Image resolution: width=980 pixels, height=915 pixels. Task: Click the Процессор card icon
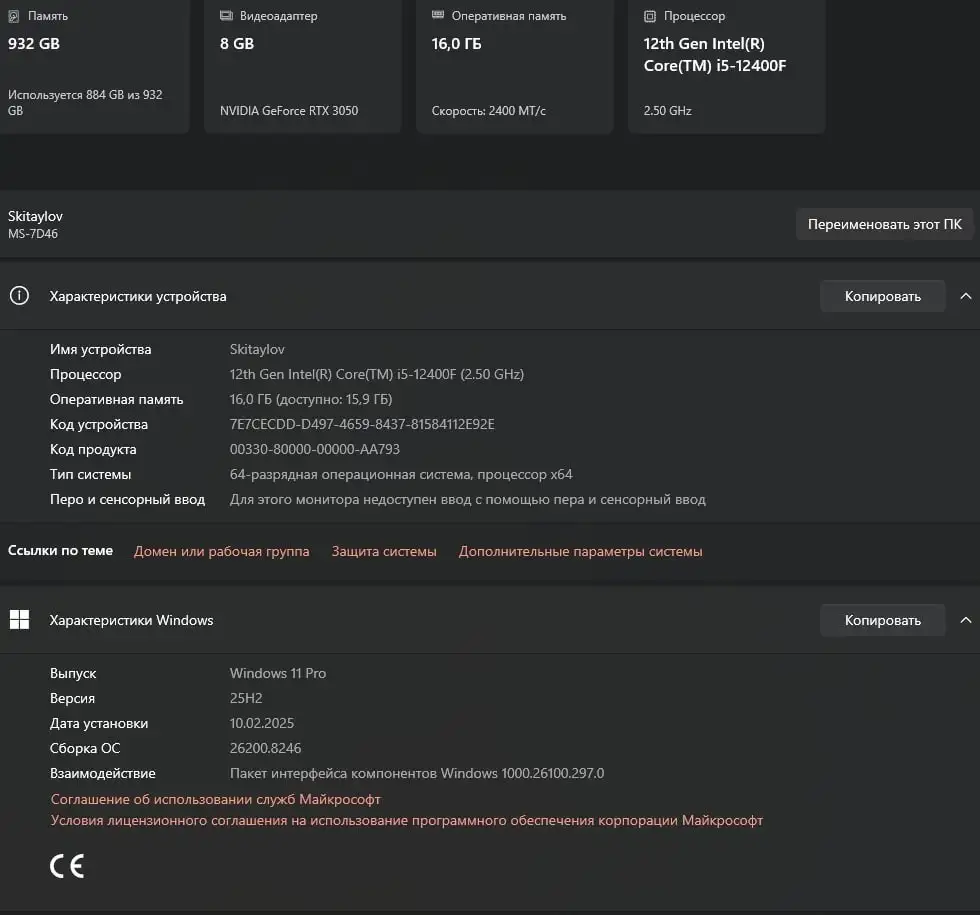click(650, 16)
